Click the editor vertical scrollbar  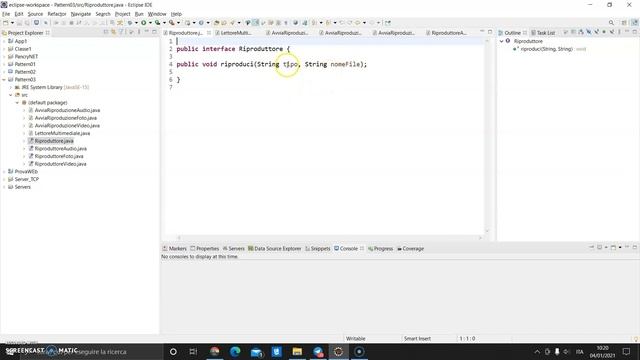(487, 135)
